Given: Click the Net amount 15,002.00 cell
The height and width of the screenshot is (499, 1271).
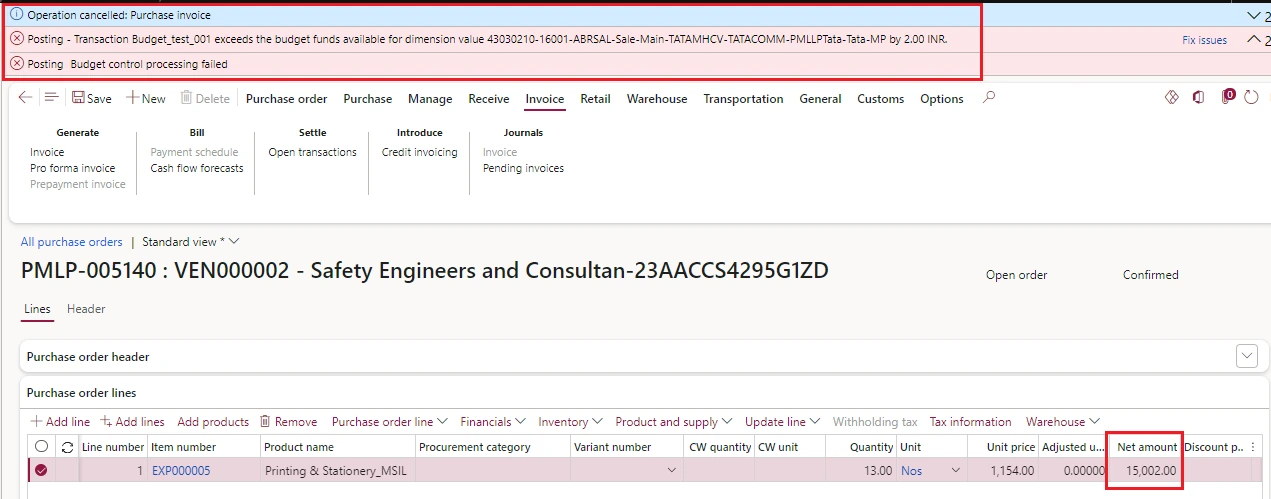Looking at the screenshot, I should [1145, 470].
